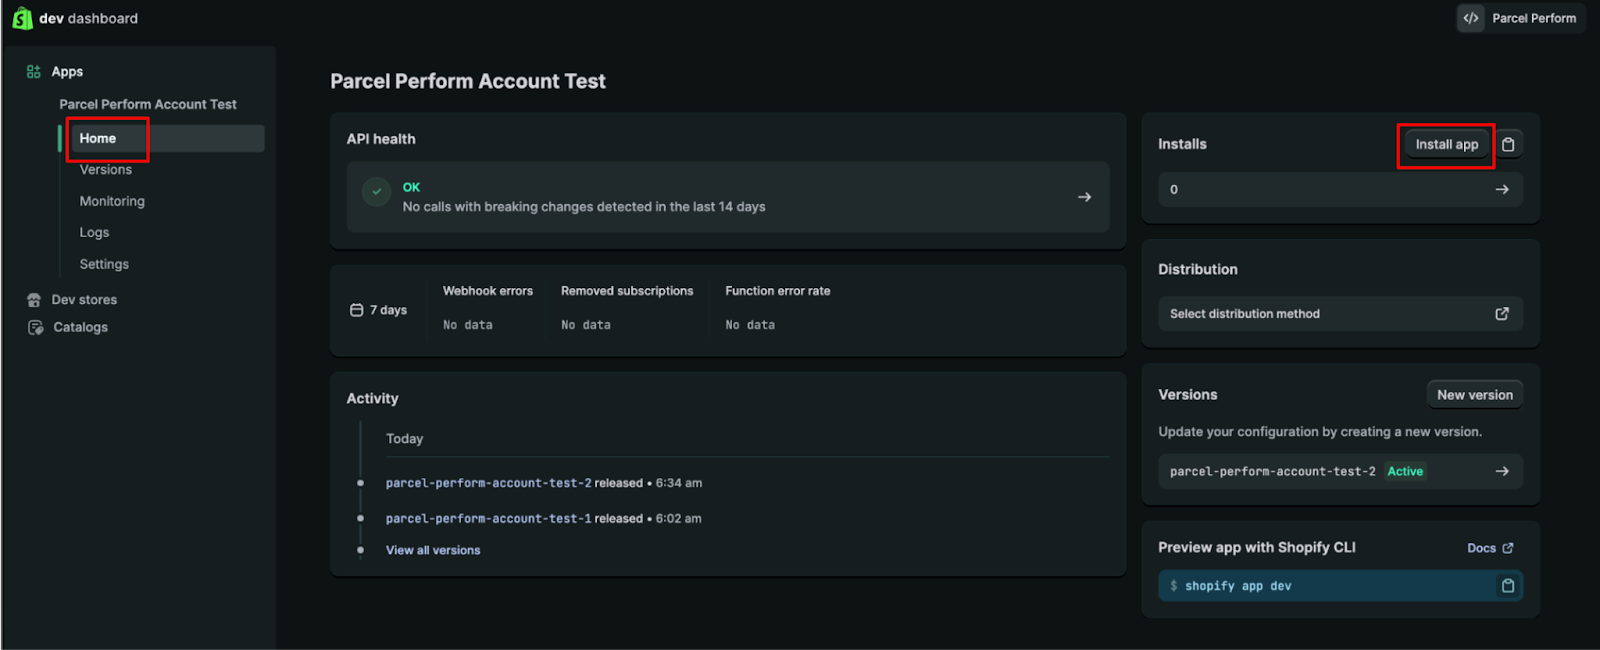
Task: Click the Installs heading
Action: 1182,144
